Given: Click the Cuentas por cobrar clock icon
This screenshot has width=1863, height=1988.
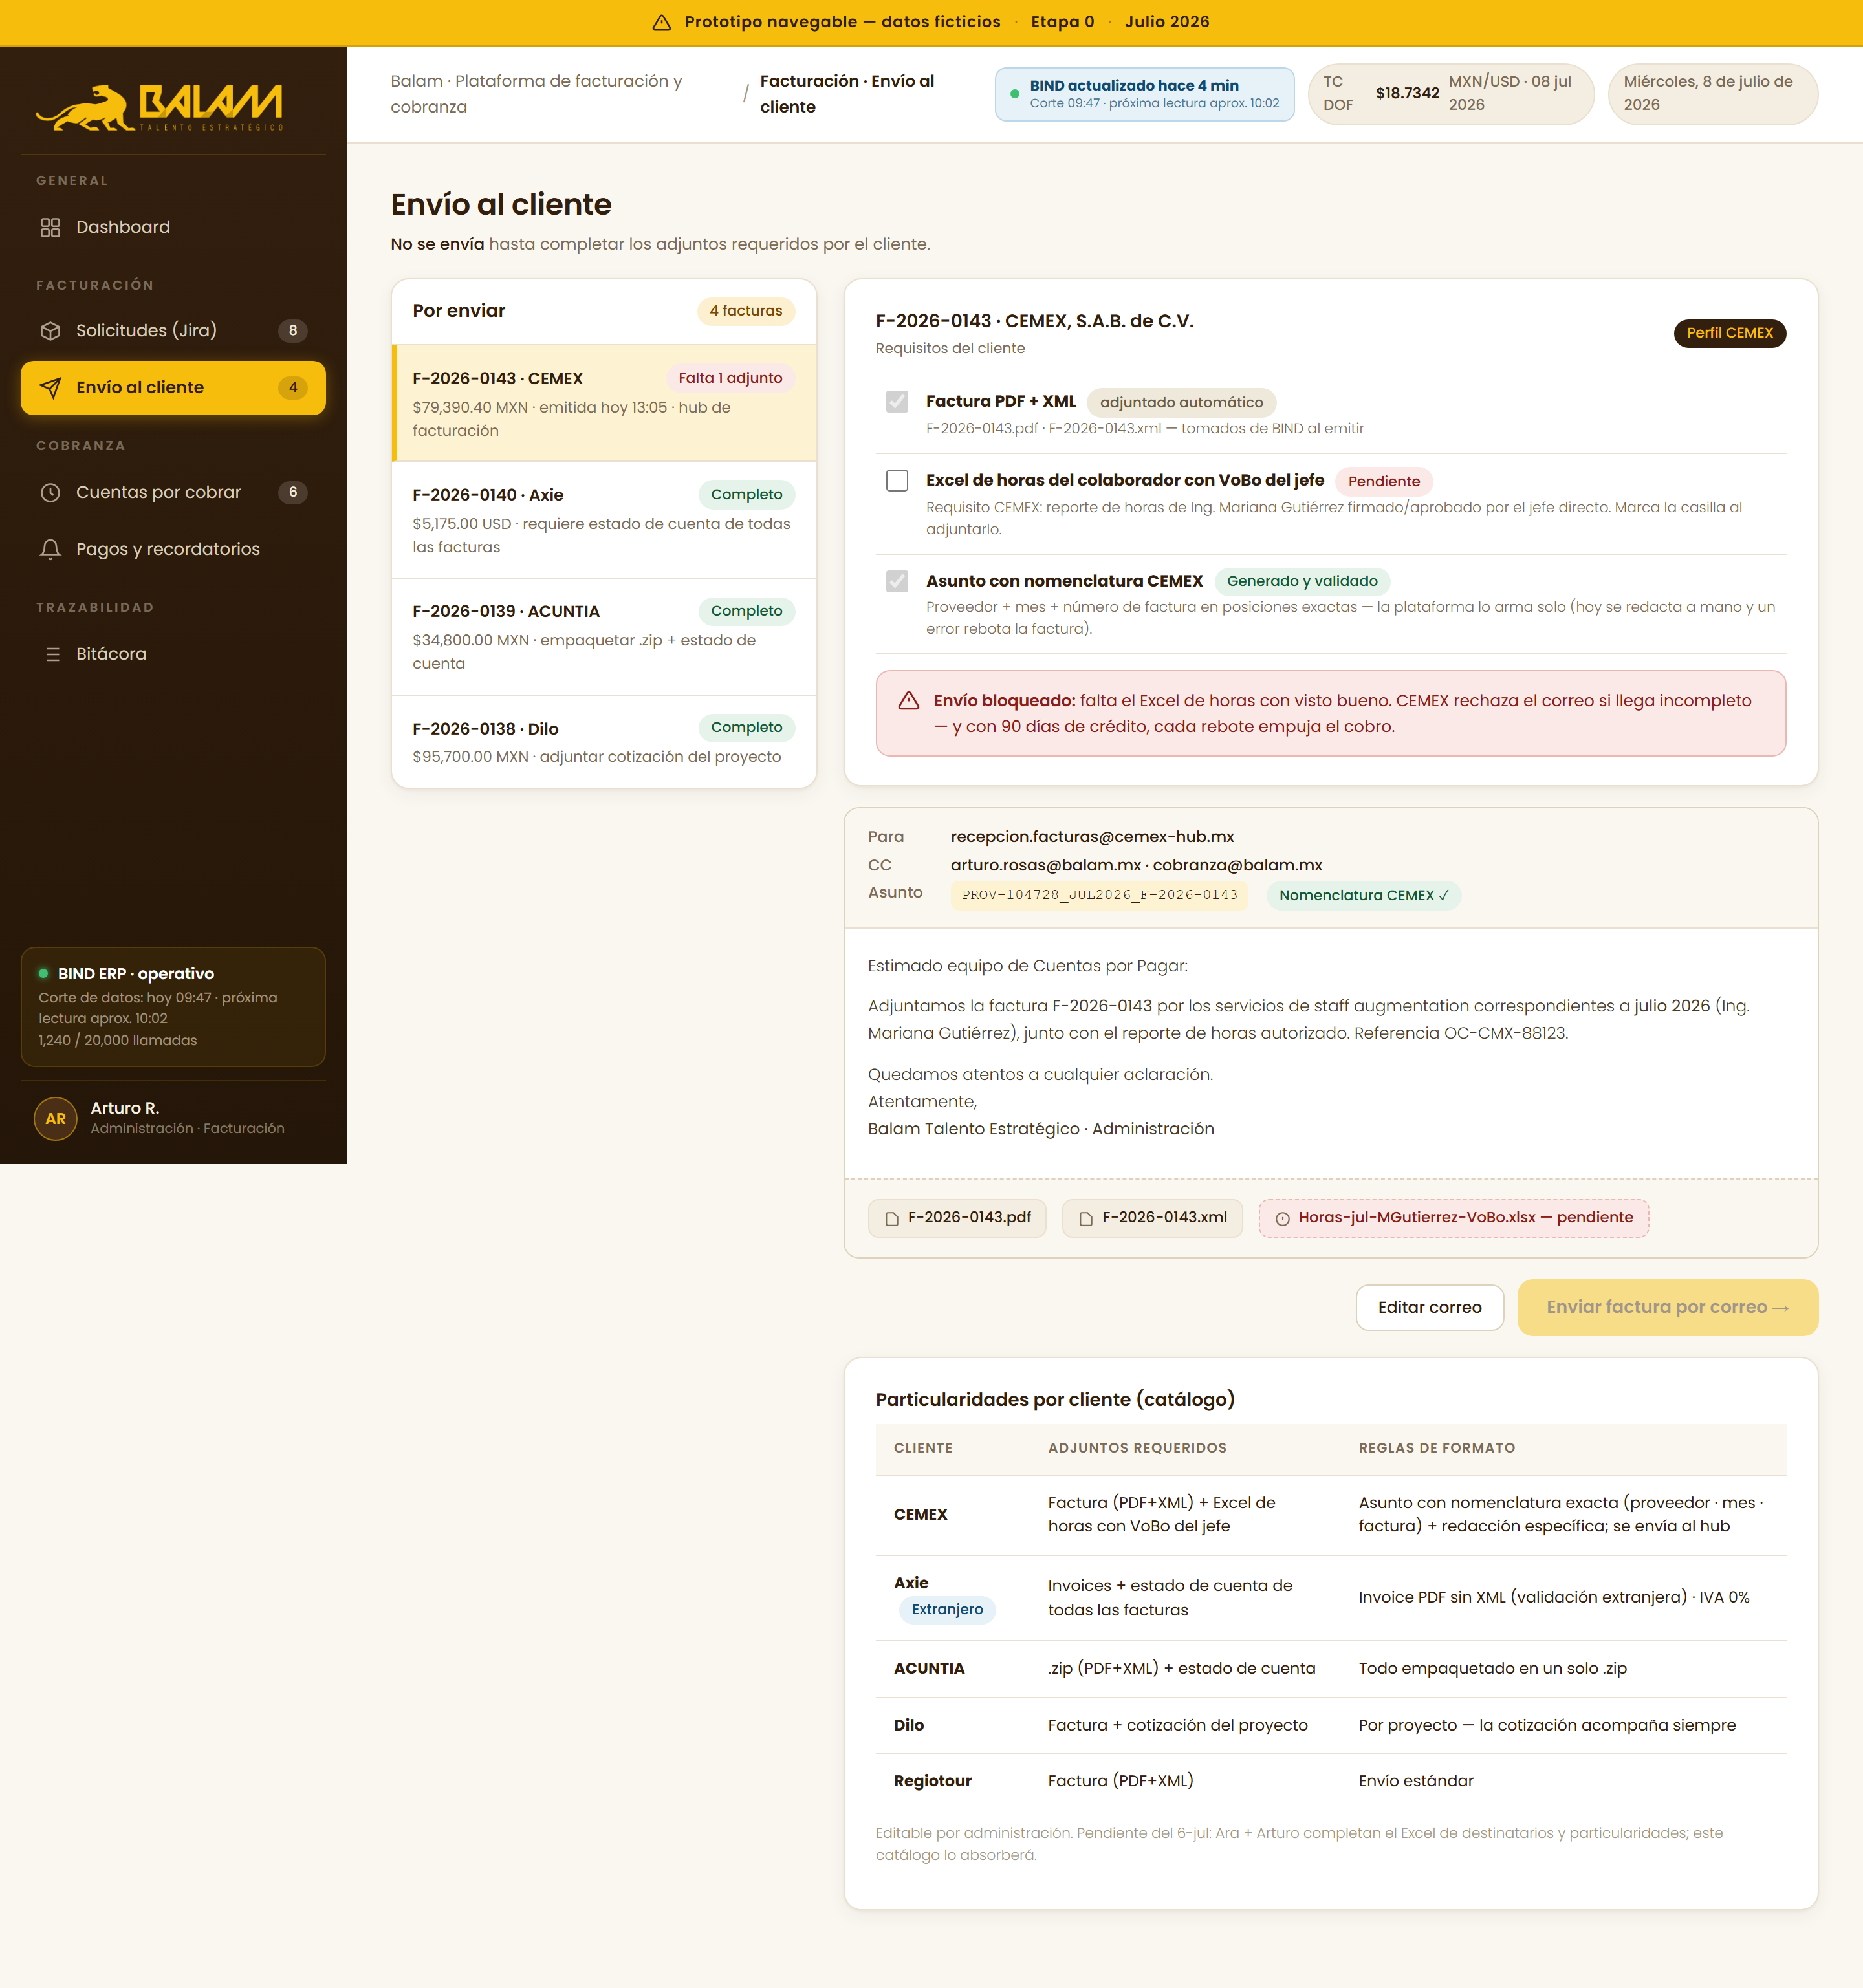Looking at the screenshot, I should point(50,492).
